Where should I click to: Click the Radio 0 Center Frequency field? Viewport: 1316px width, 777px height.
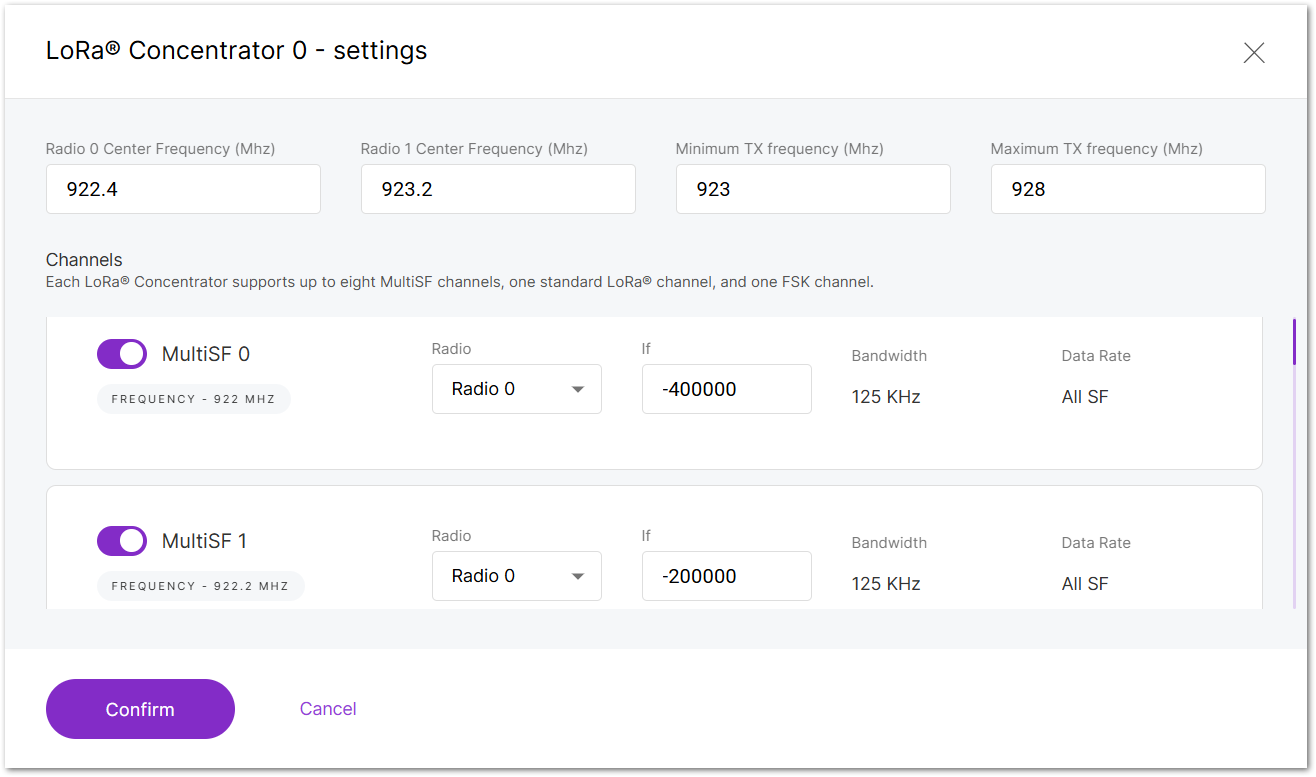click(183, 189)
